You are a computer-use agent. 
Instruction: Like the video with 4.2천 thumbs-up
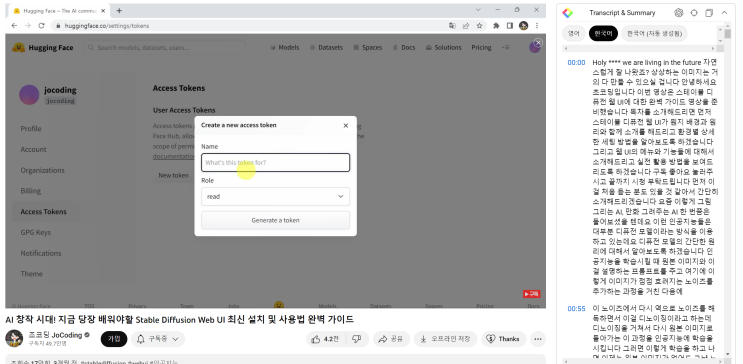pos(326,339)
